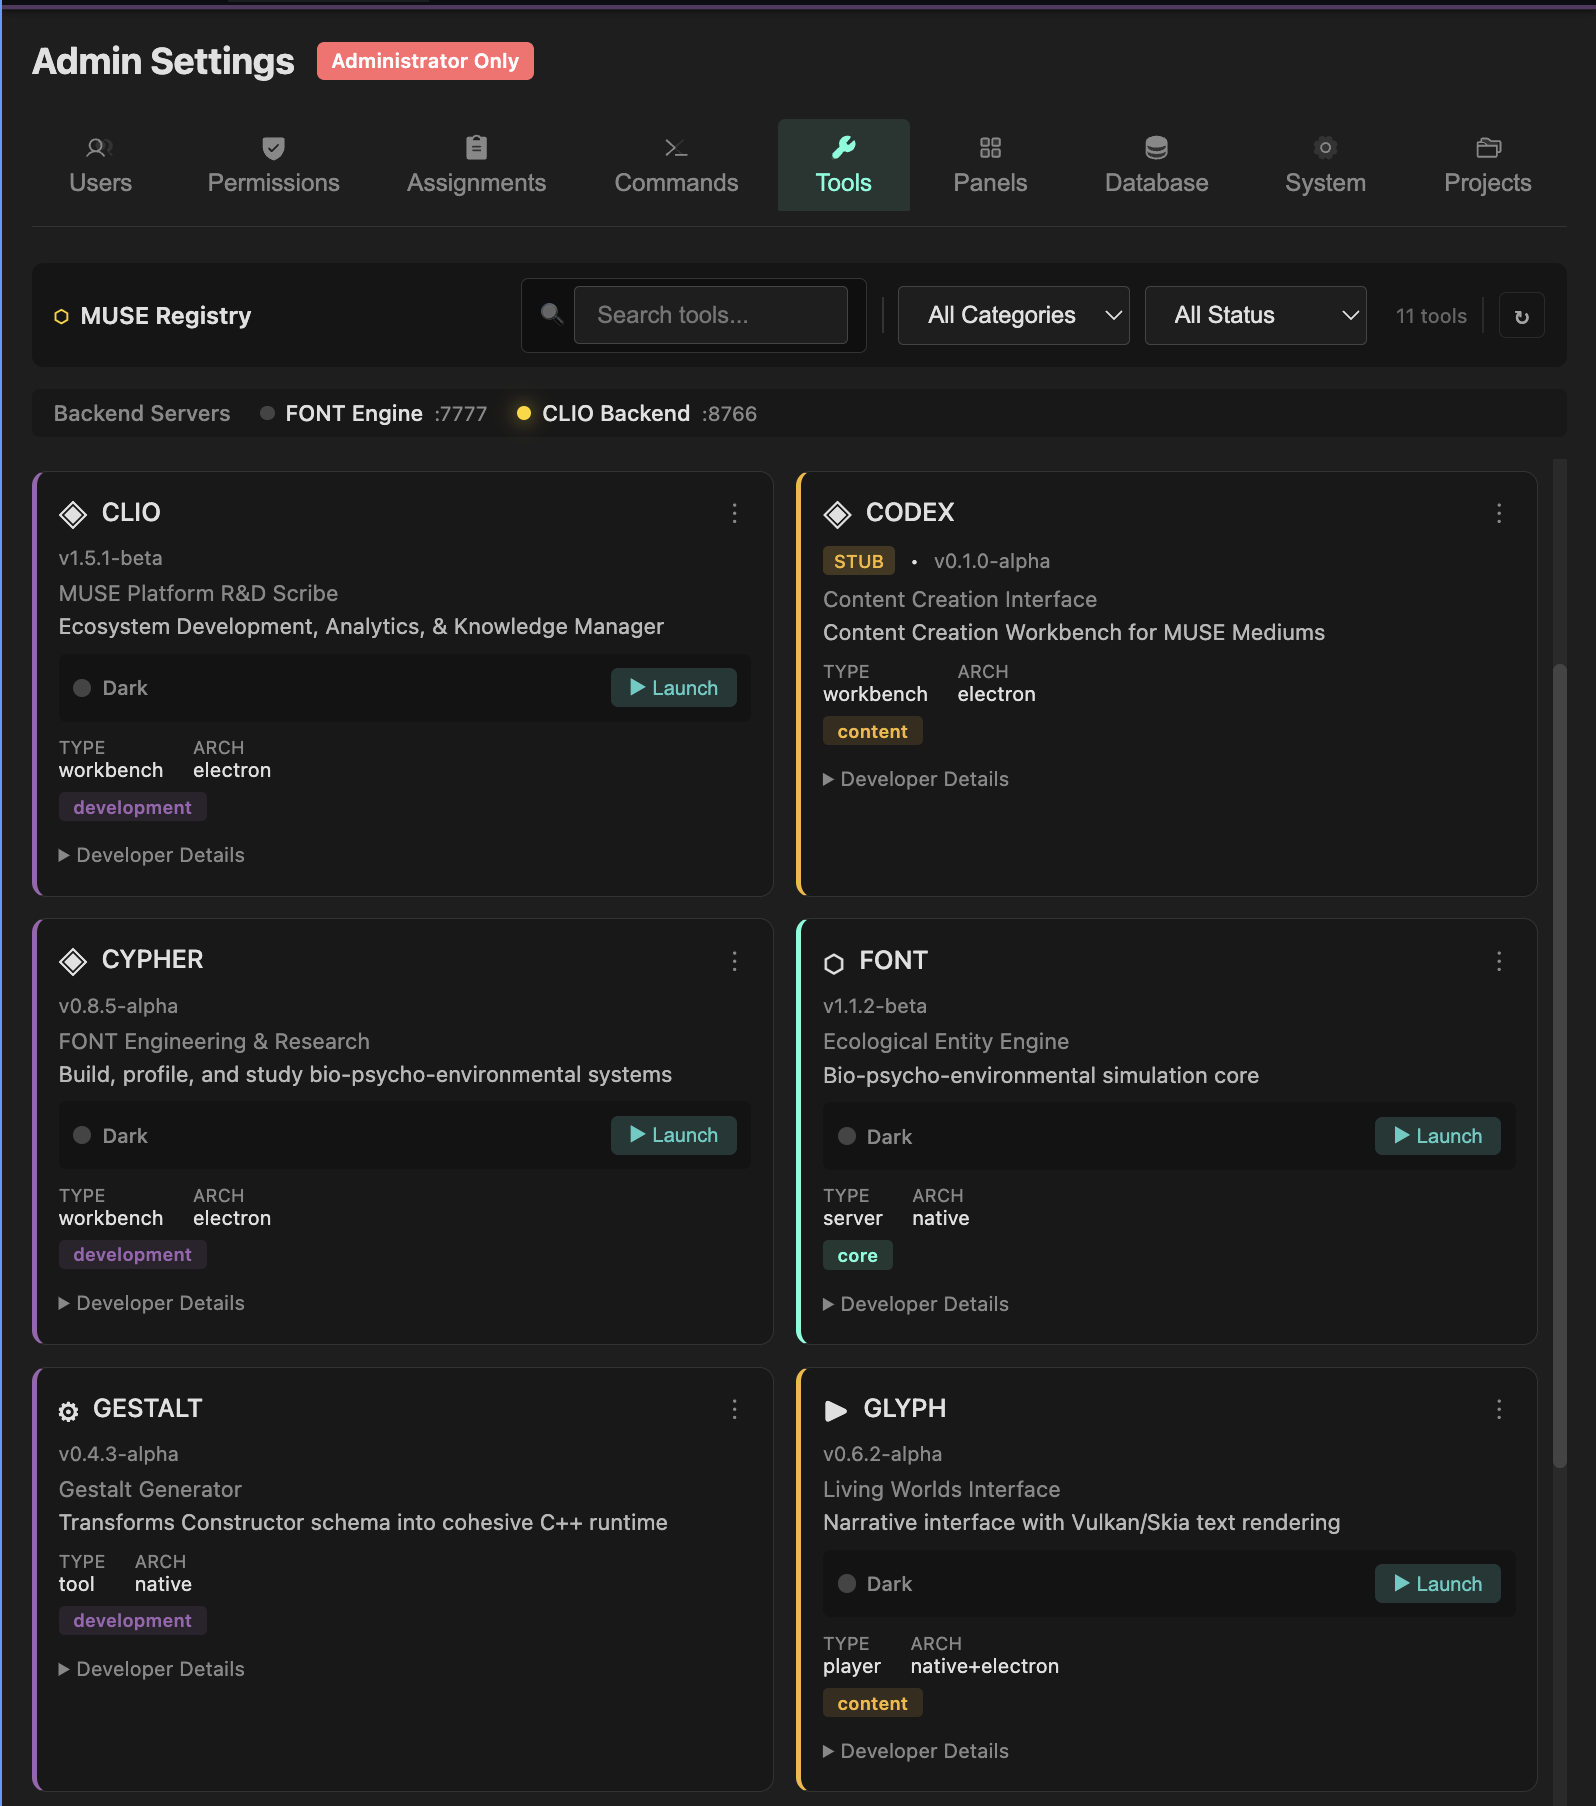Open the GLYPH card options menu

pyautogui.click(x=1499, y=1409)
